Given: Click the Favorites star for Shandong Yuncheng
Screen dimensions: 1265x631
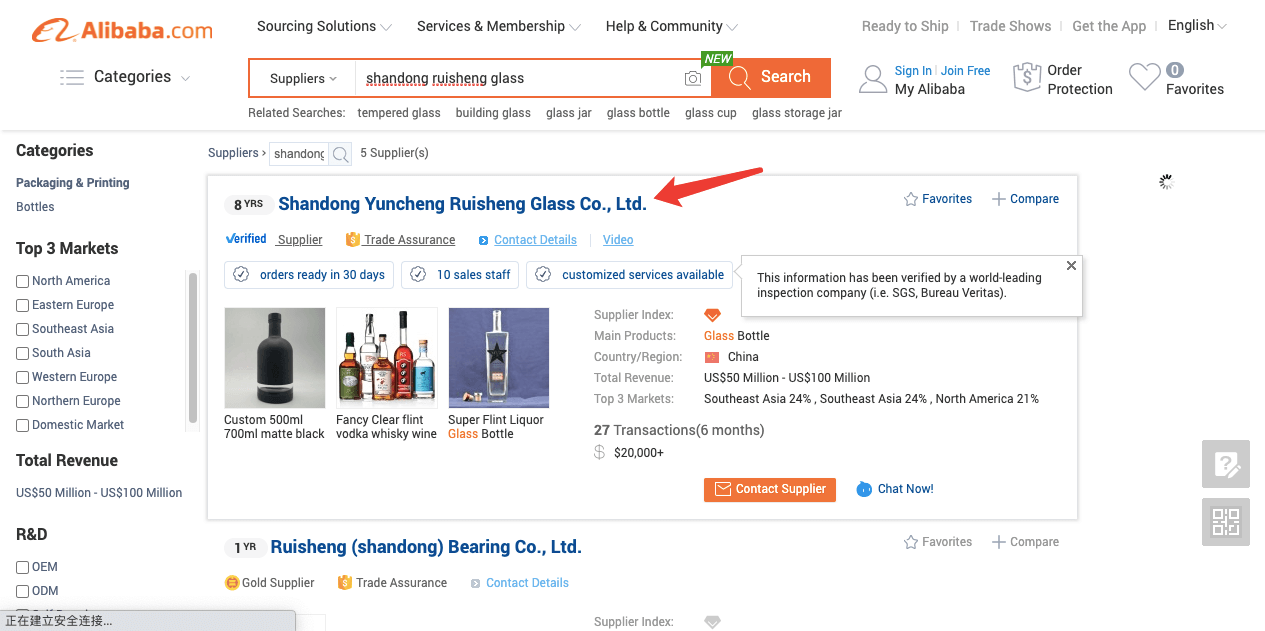Looking at the screenshot, I should [911, 199].
